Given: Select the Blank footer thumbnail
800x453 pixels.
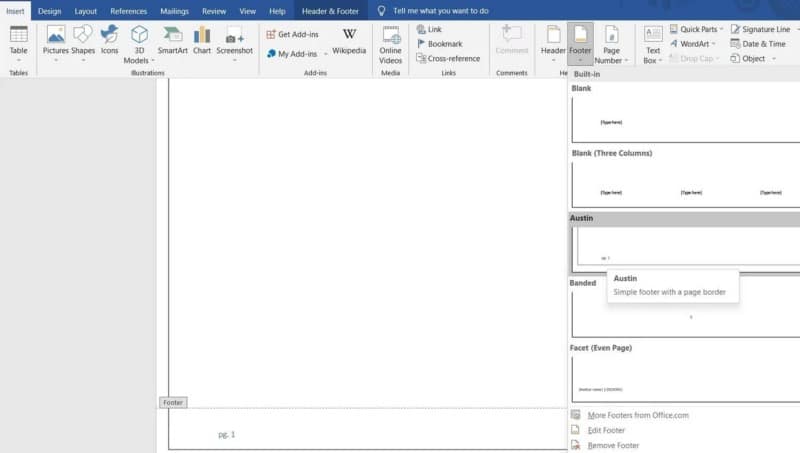Looking at the screenshot, I should pos(686,119).
